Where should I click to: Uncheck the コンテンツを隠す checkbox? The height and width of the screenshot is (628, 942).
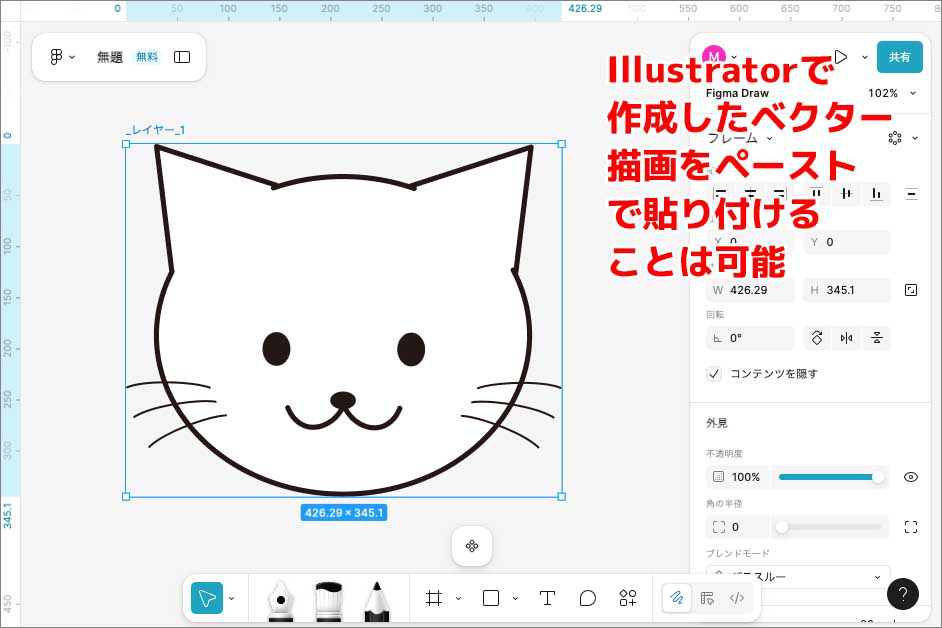click(x=714, y=374)
